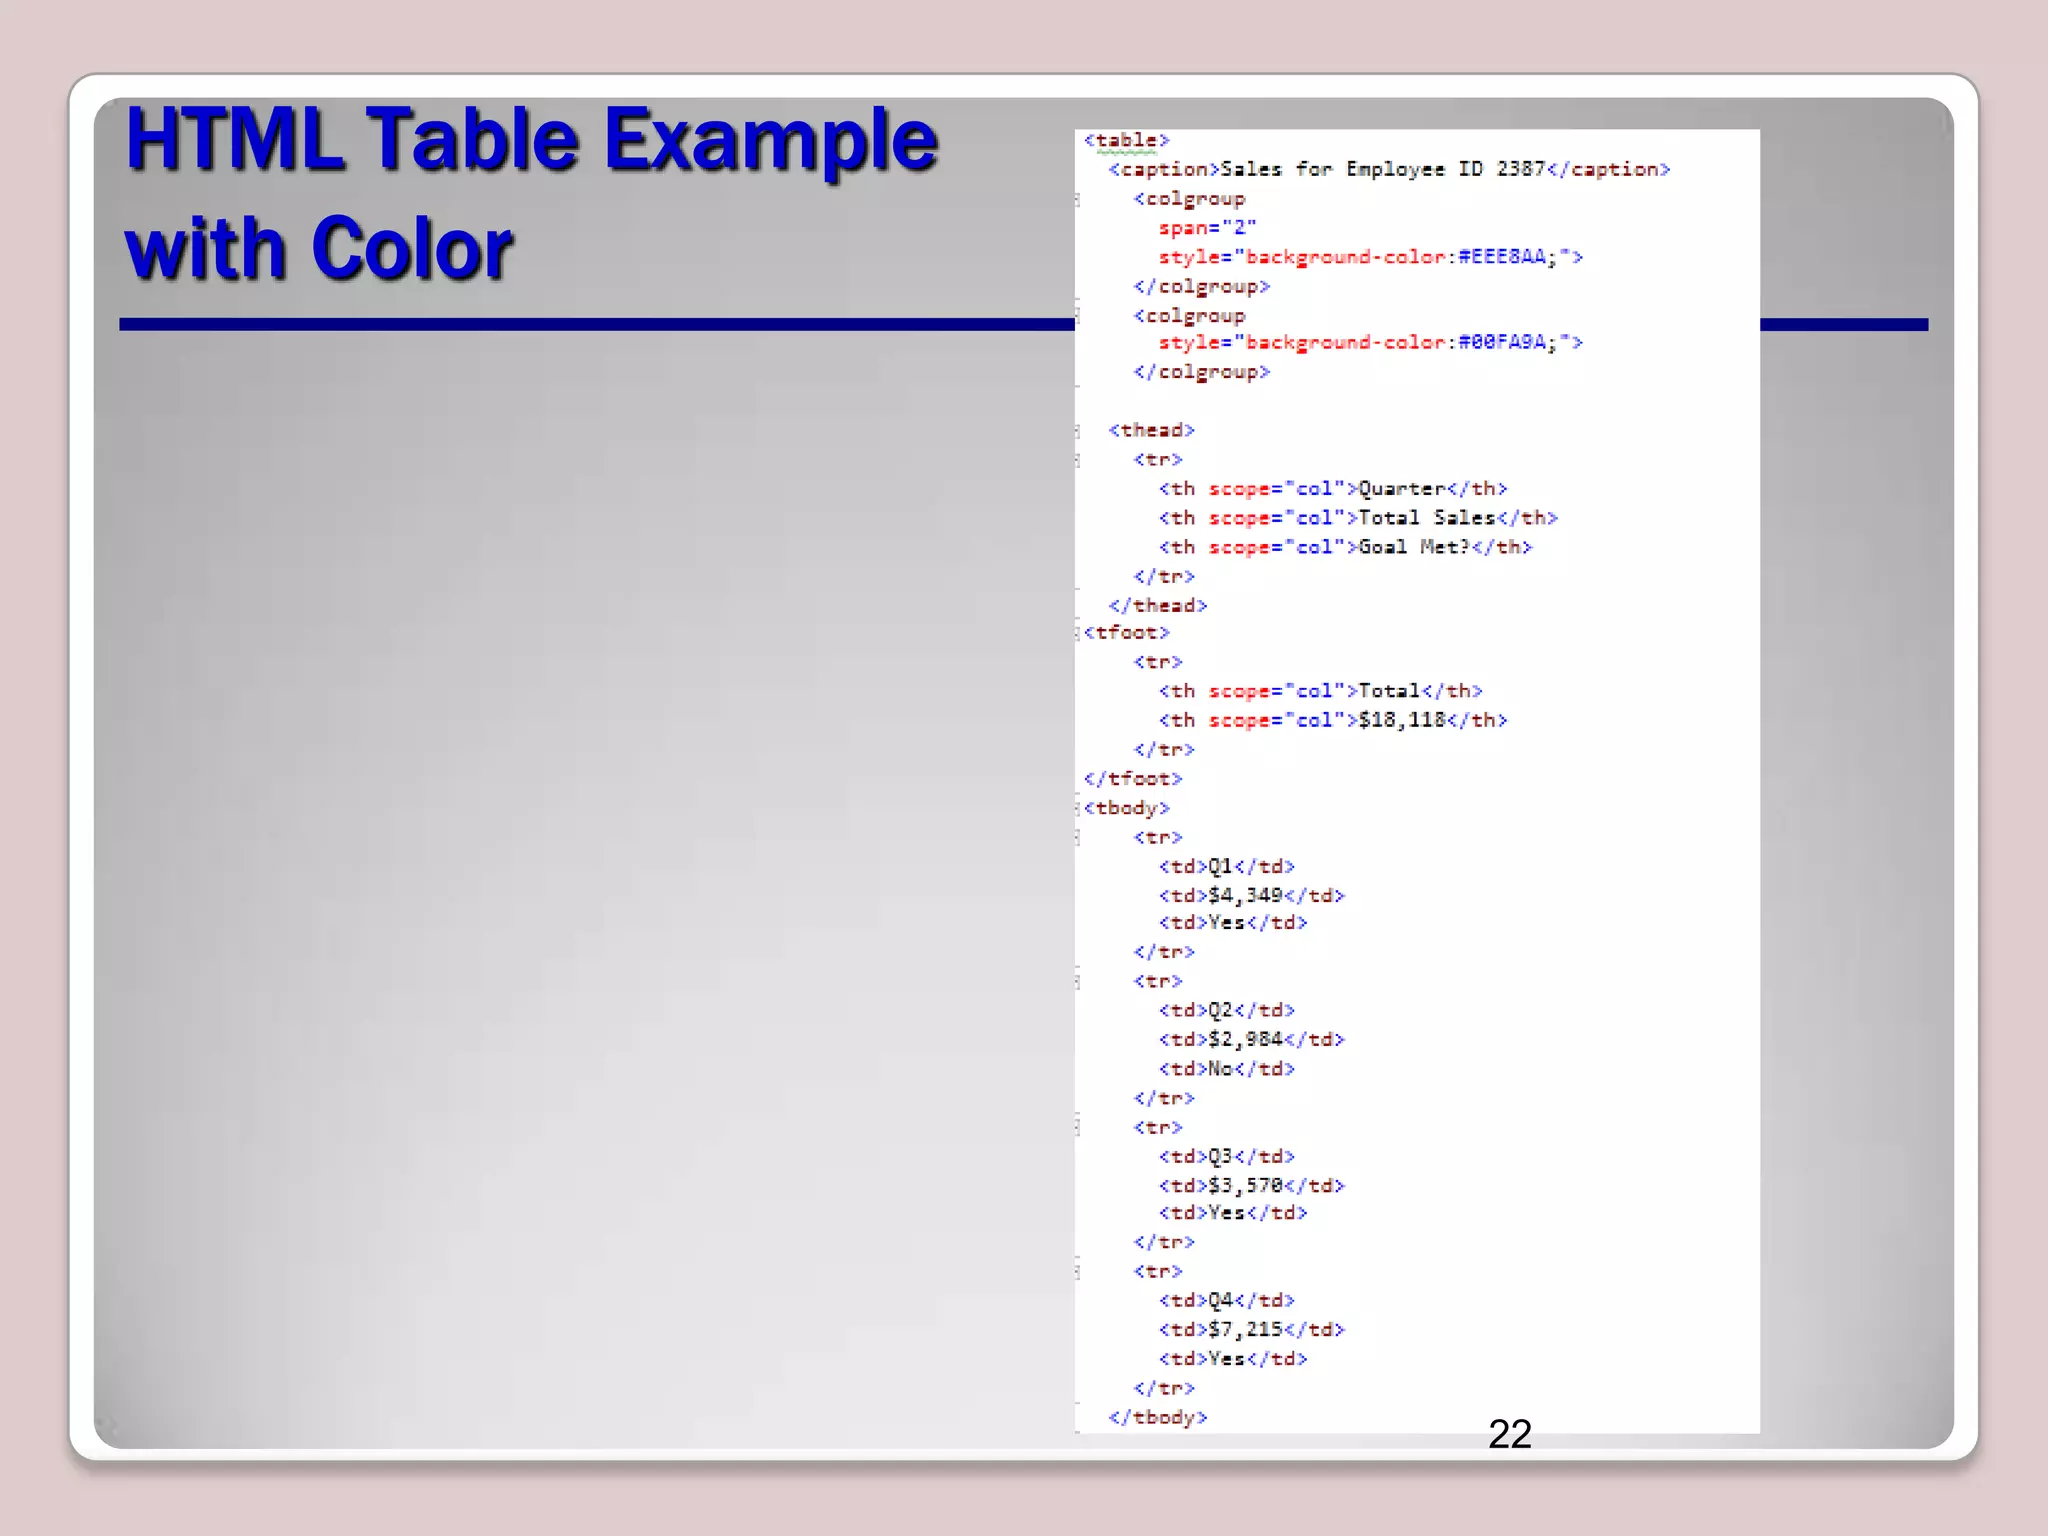
Task: Click the caption line 'Sales for Employee ID 2387'
Action: 1389,169
